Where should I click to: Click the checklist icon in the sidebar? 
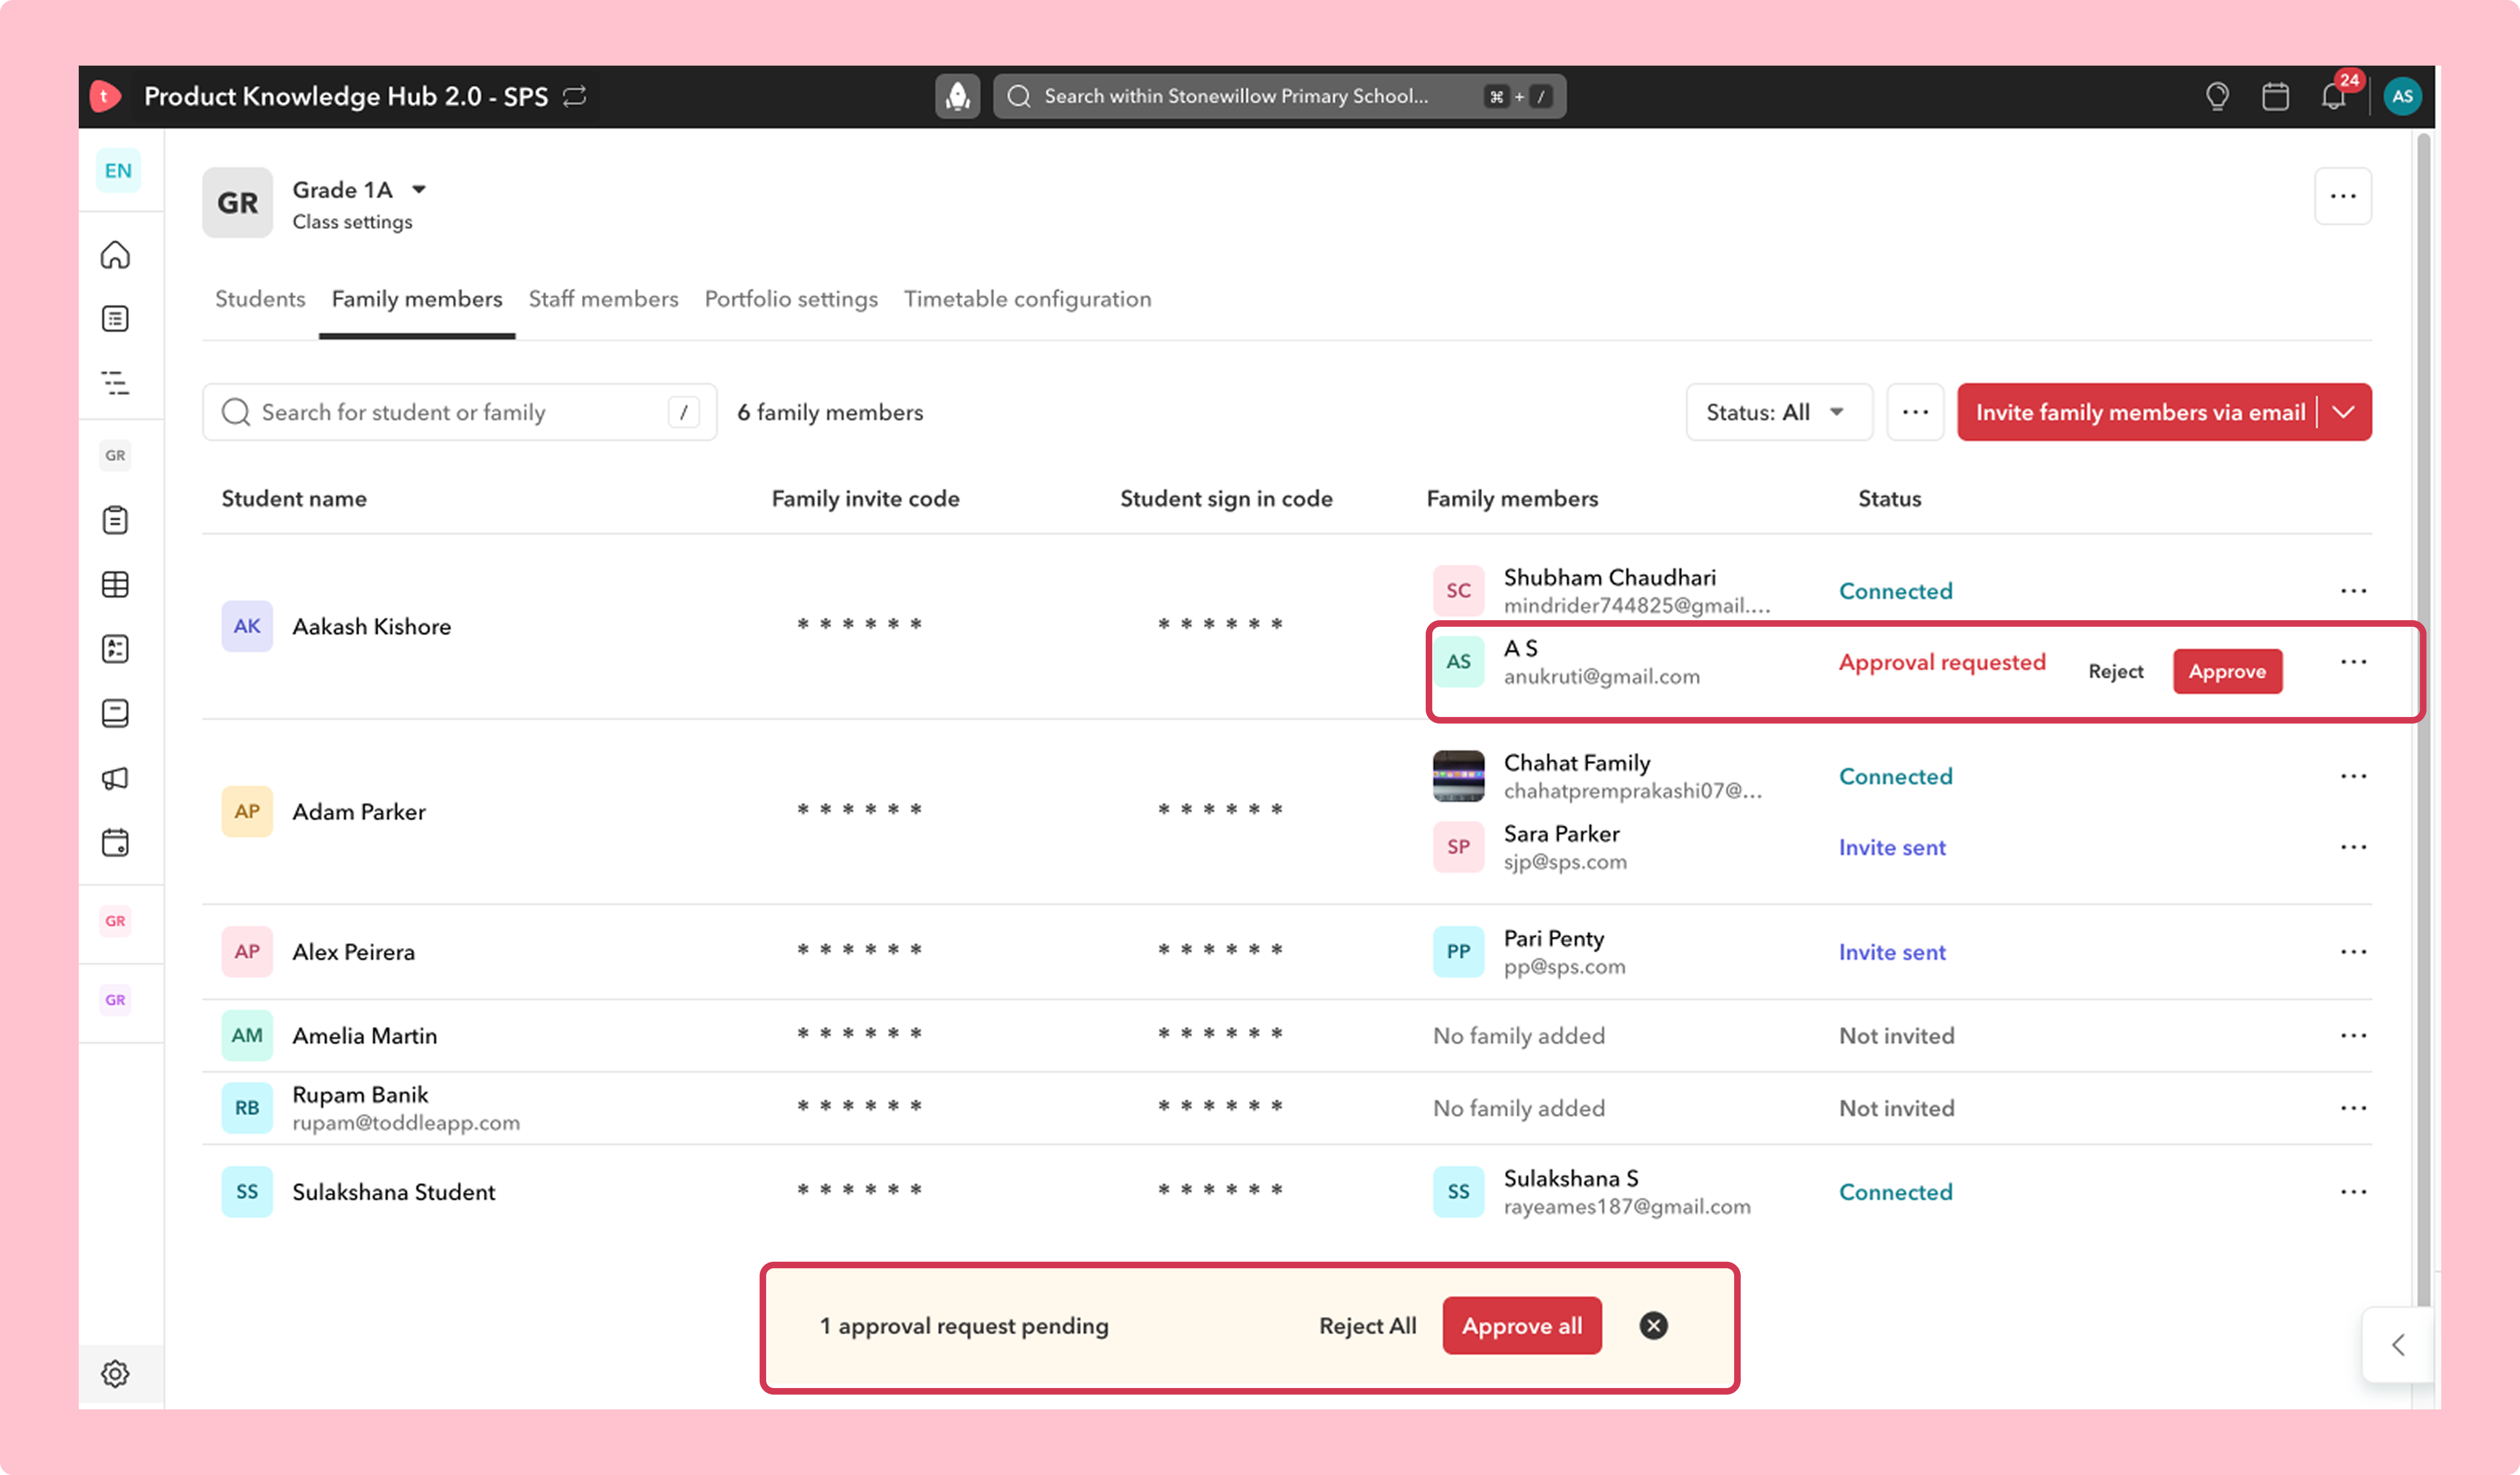coord(115,649)
